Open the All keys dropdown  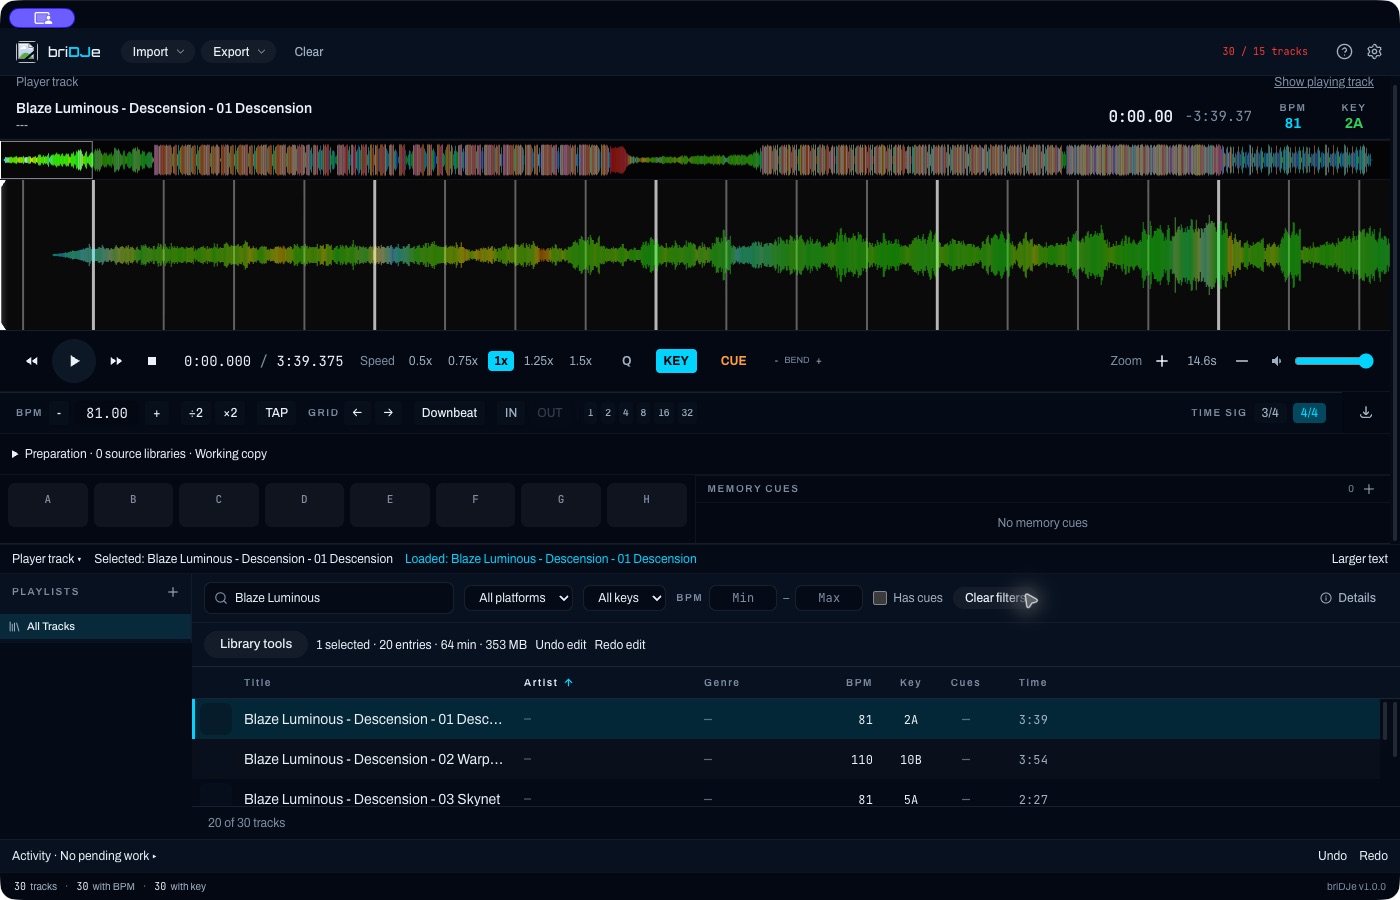[625, 598]
